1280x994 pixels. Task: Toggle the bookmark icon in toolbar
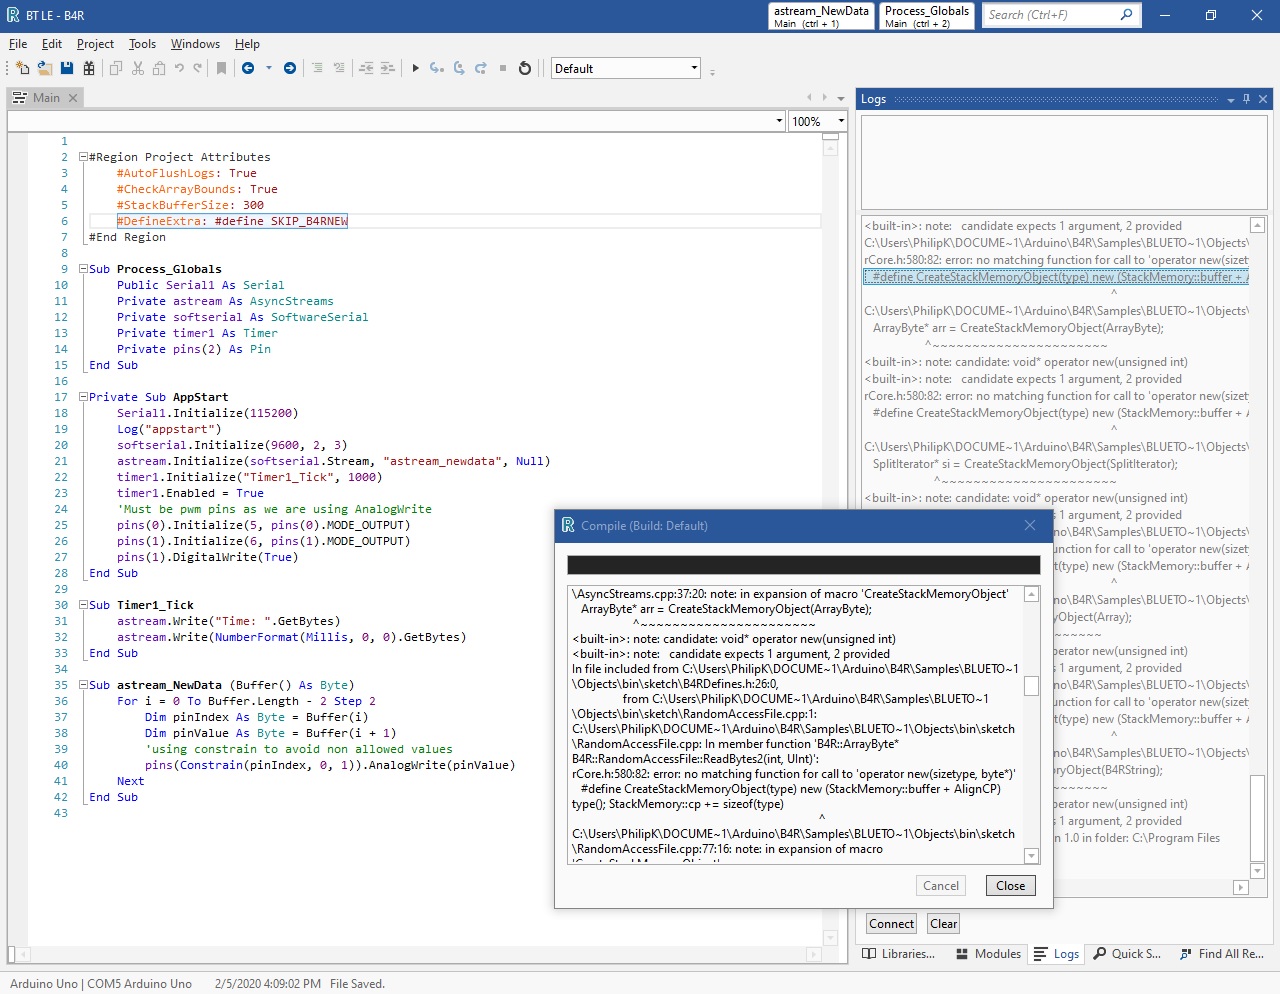coord(221,68)
